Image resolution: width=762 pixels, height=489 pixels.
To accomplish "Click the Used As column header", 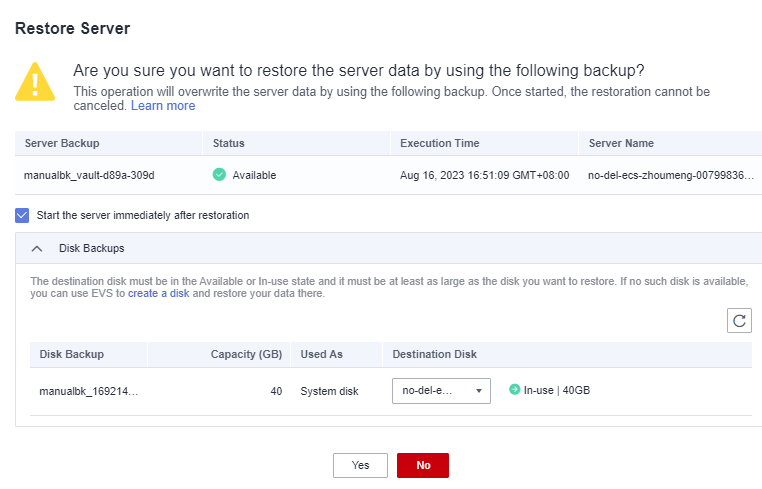I will tap(322, 354).
